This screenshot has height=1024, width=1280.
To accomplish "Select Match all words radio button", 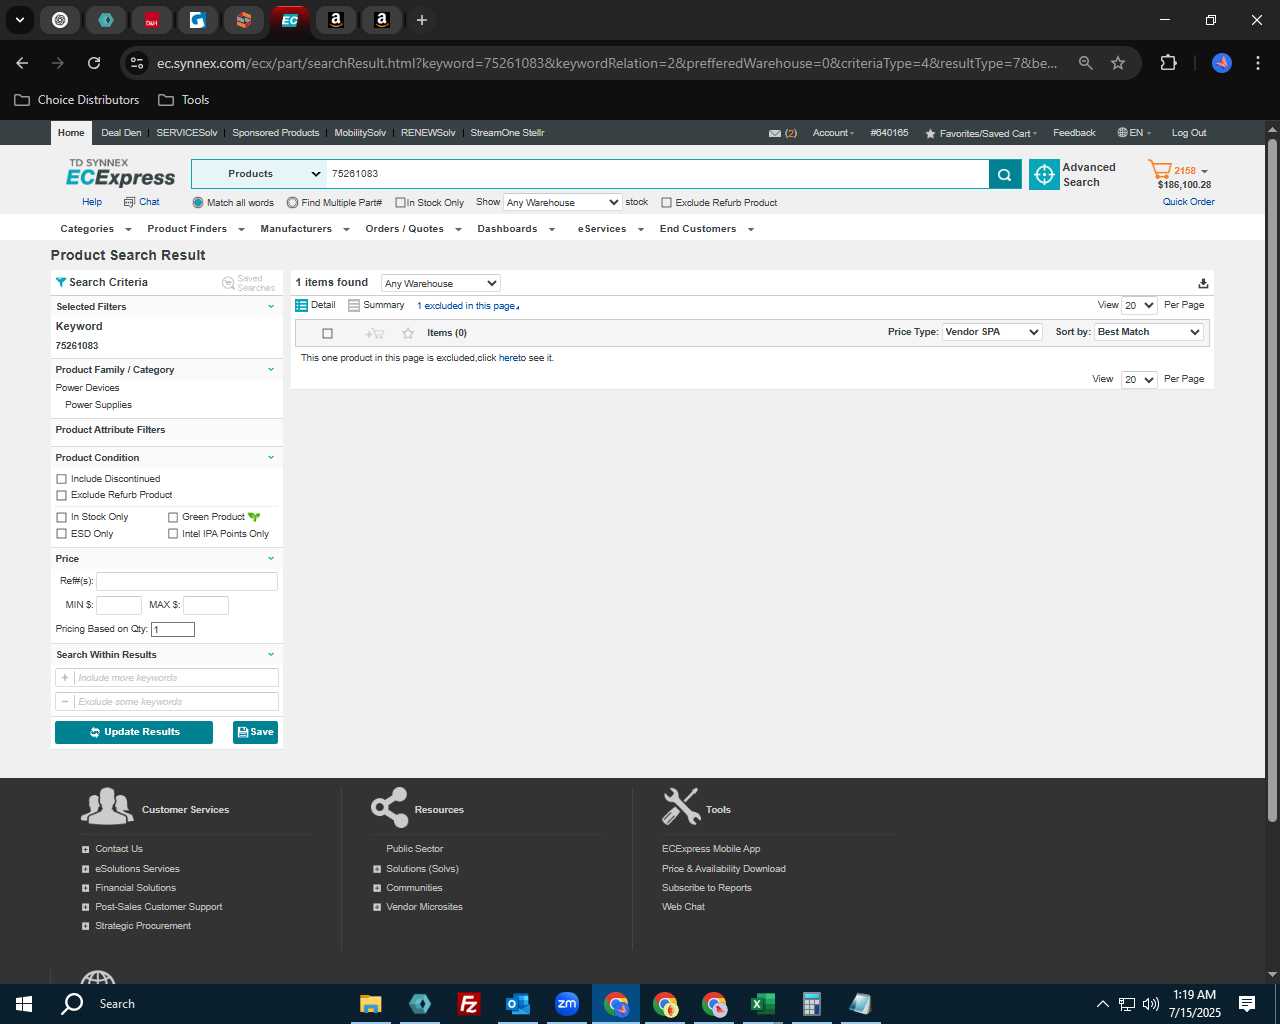I will tap(198, 203).
